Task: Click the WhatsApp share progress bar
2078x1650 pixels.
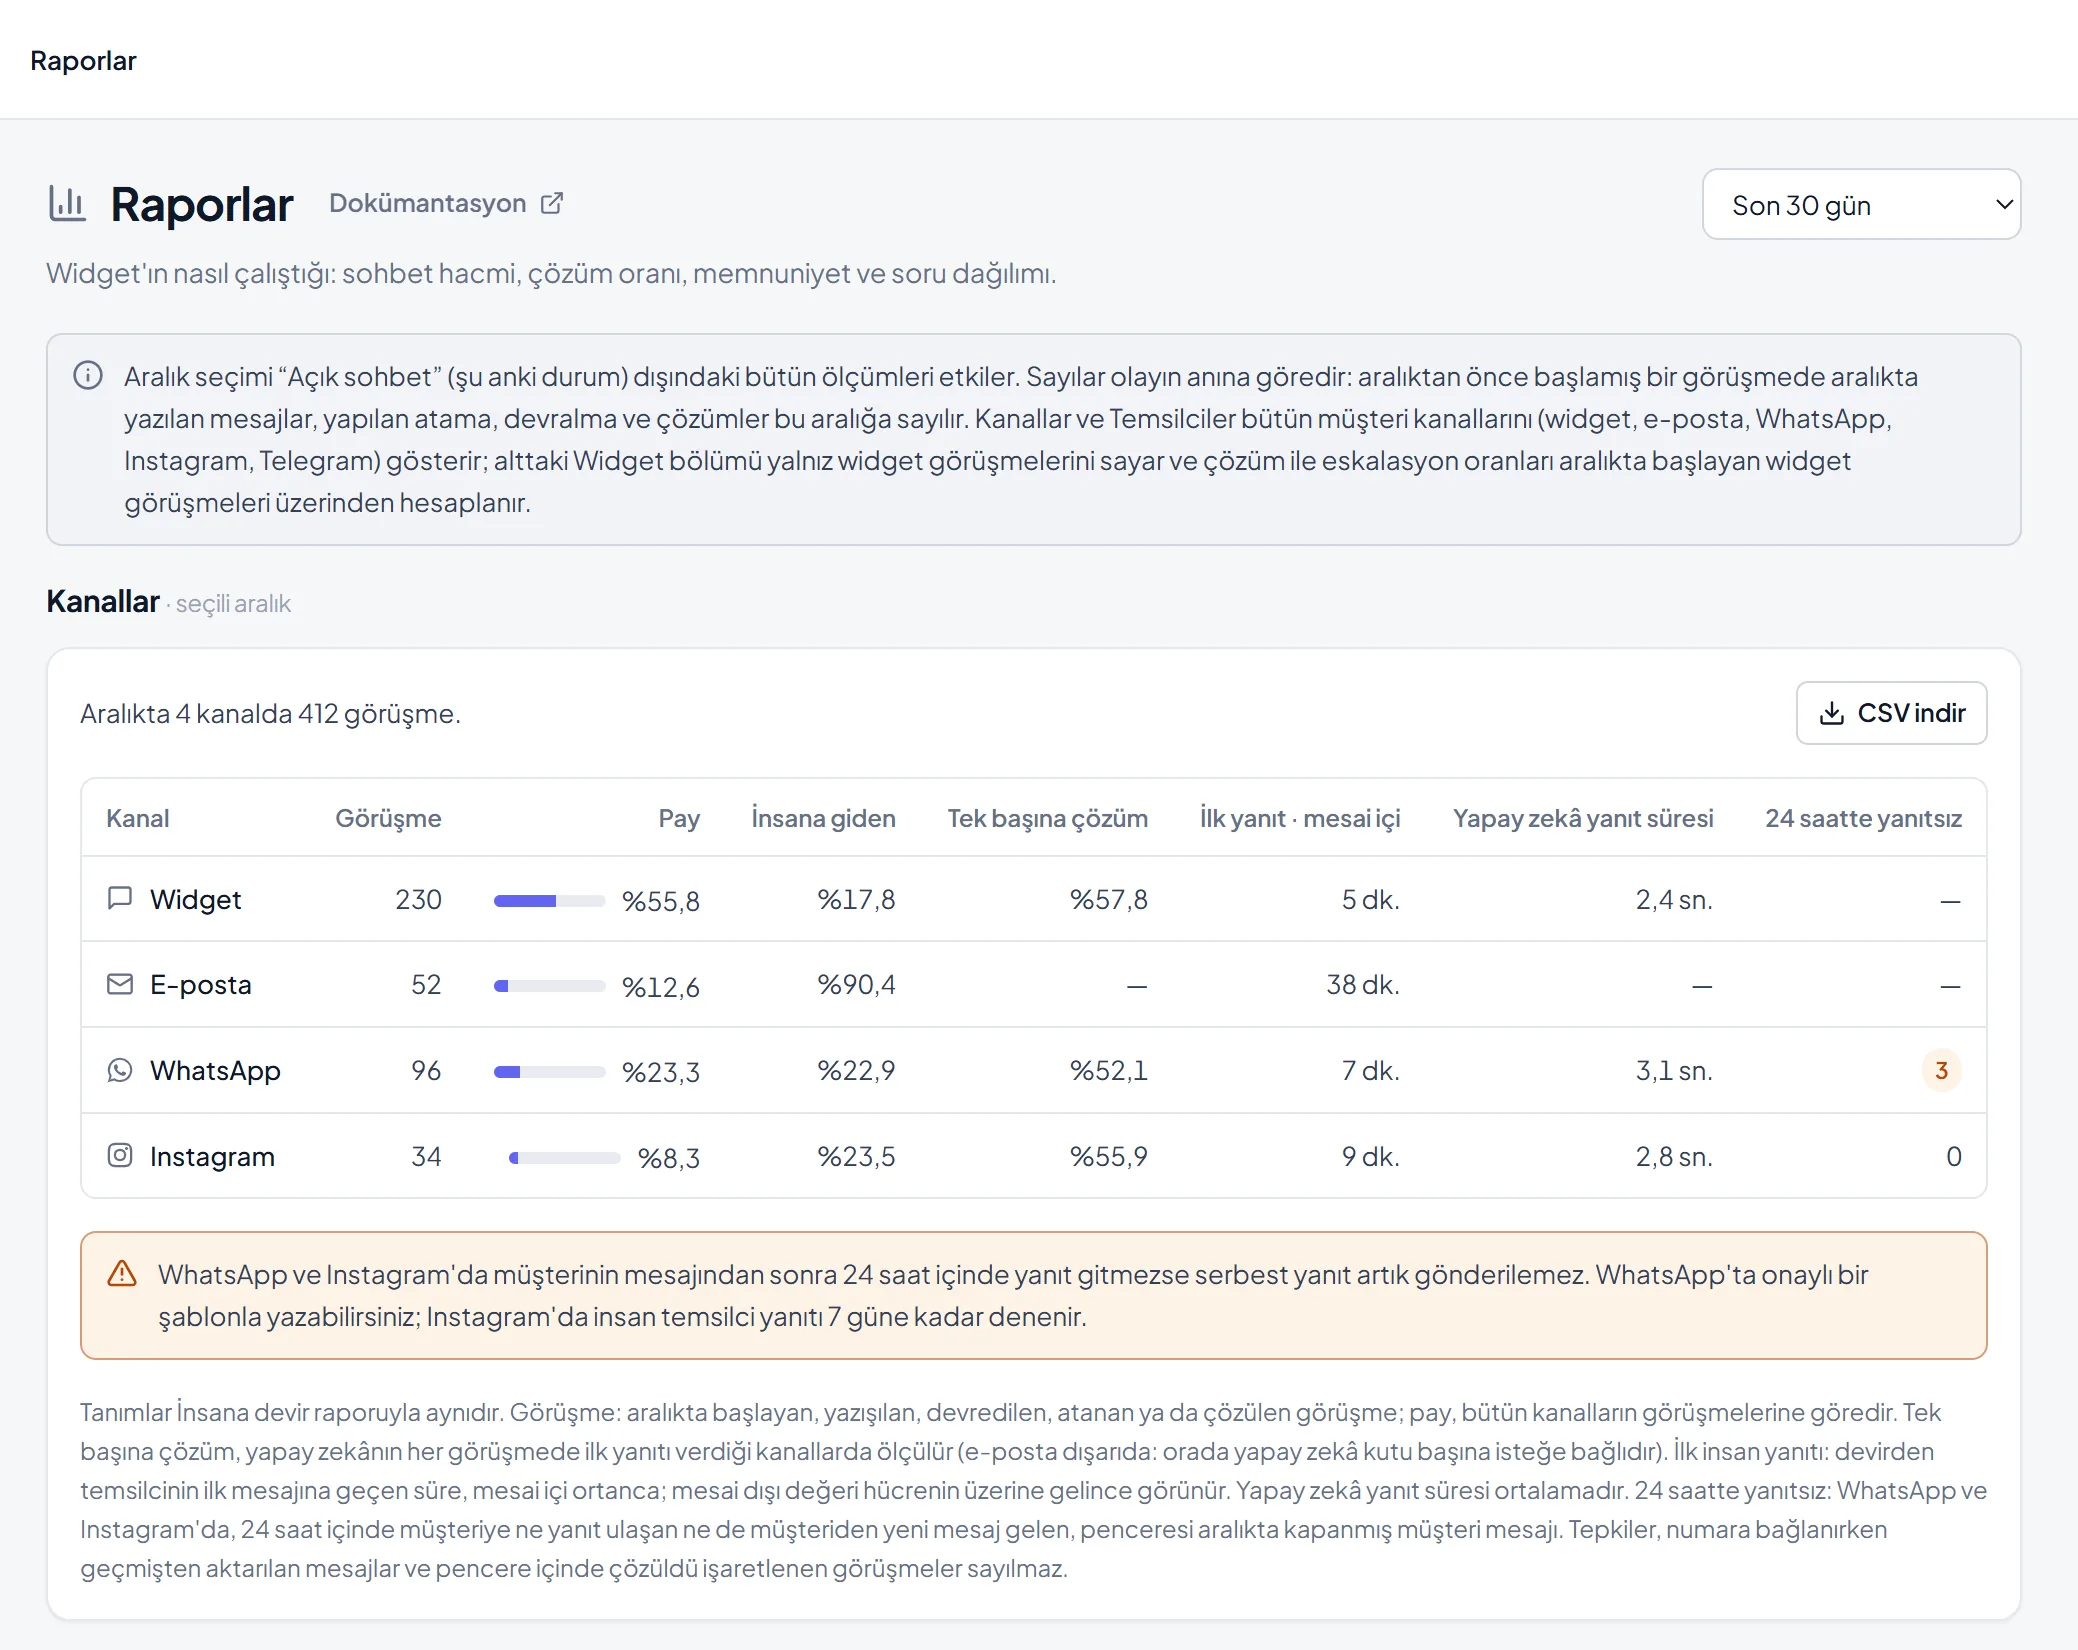Action: click(549, 1072)
